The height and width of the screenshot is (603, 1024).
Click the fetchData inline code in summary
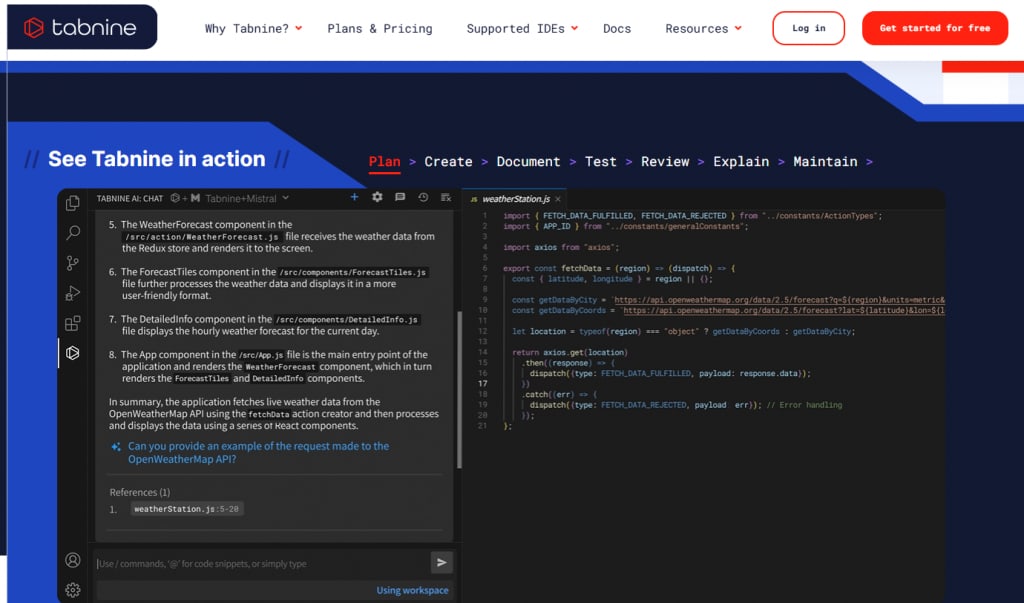click(x=268, y=414)
